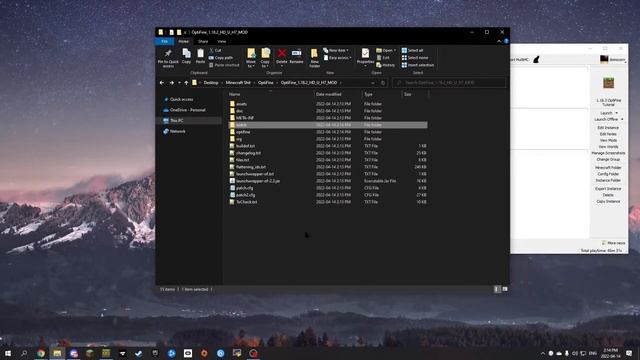This screenshot has height=360, width=640.
Task: Open Chrome from the taskbar
Action: point(41,353)
